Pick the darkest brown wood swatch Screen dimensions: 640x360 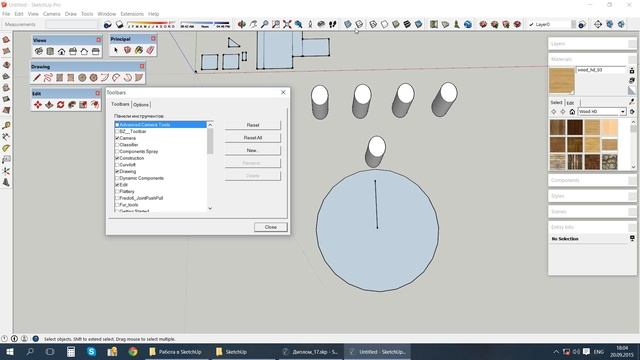coord(575,127)
